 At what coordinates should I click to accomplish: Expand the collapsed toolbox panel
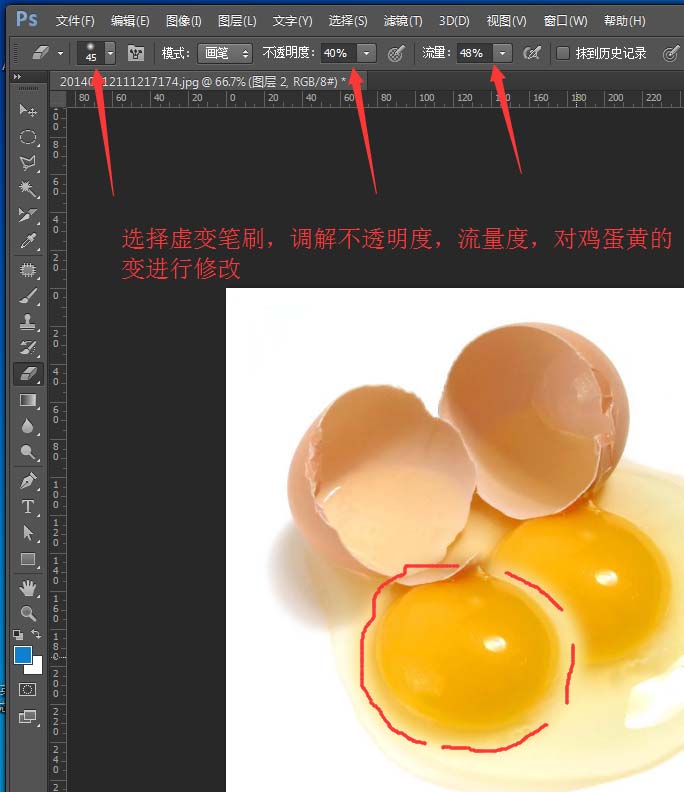(x=18, y=77)
